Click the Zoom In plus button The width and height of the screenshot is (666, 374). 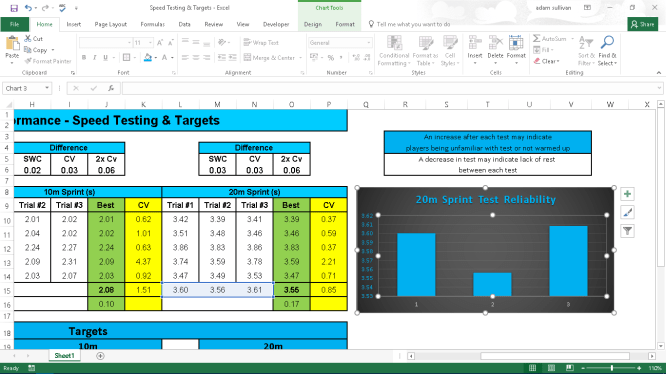[639, 368]
